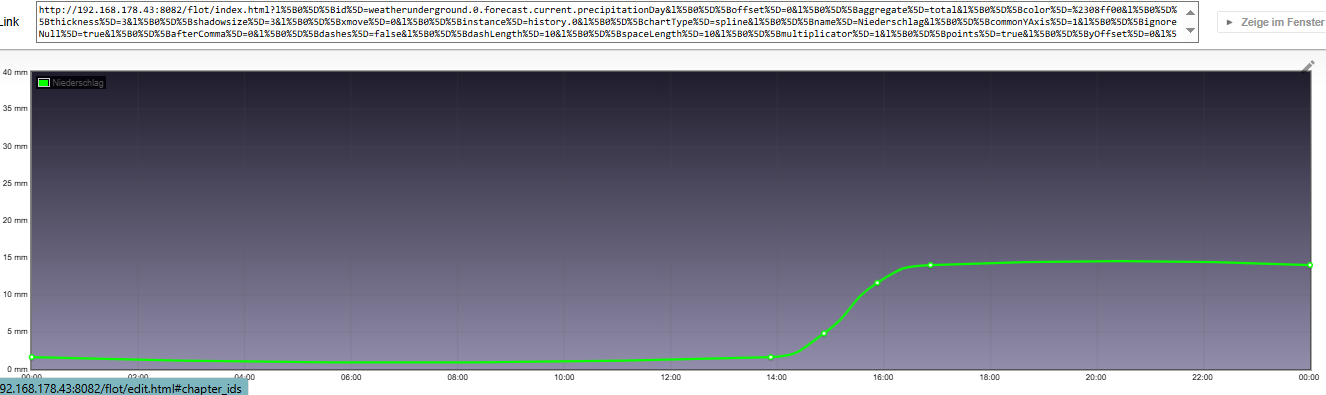Click the '08:00' x-axis label
The height and width of the screenshot is (395, 1326).
point(457,378)
